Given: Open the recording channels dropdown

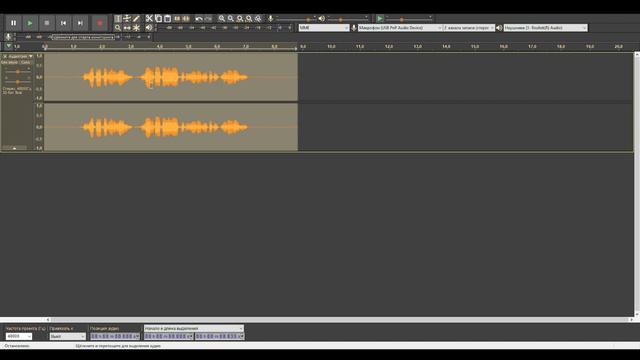Looking at the screenshot, I should point(469,28).
